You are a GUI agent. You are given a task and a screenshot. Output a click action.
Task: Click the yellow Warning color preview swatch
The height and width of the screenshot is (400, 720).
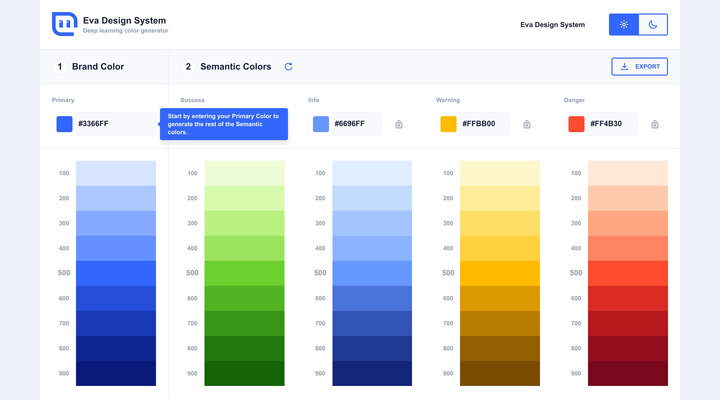449,124
